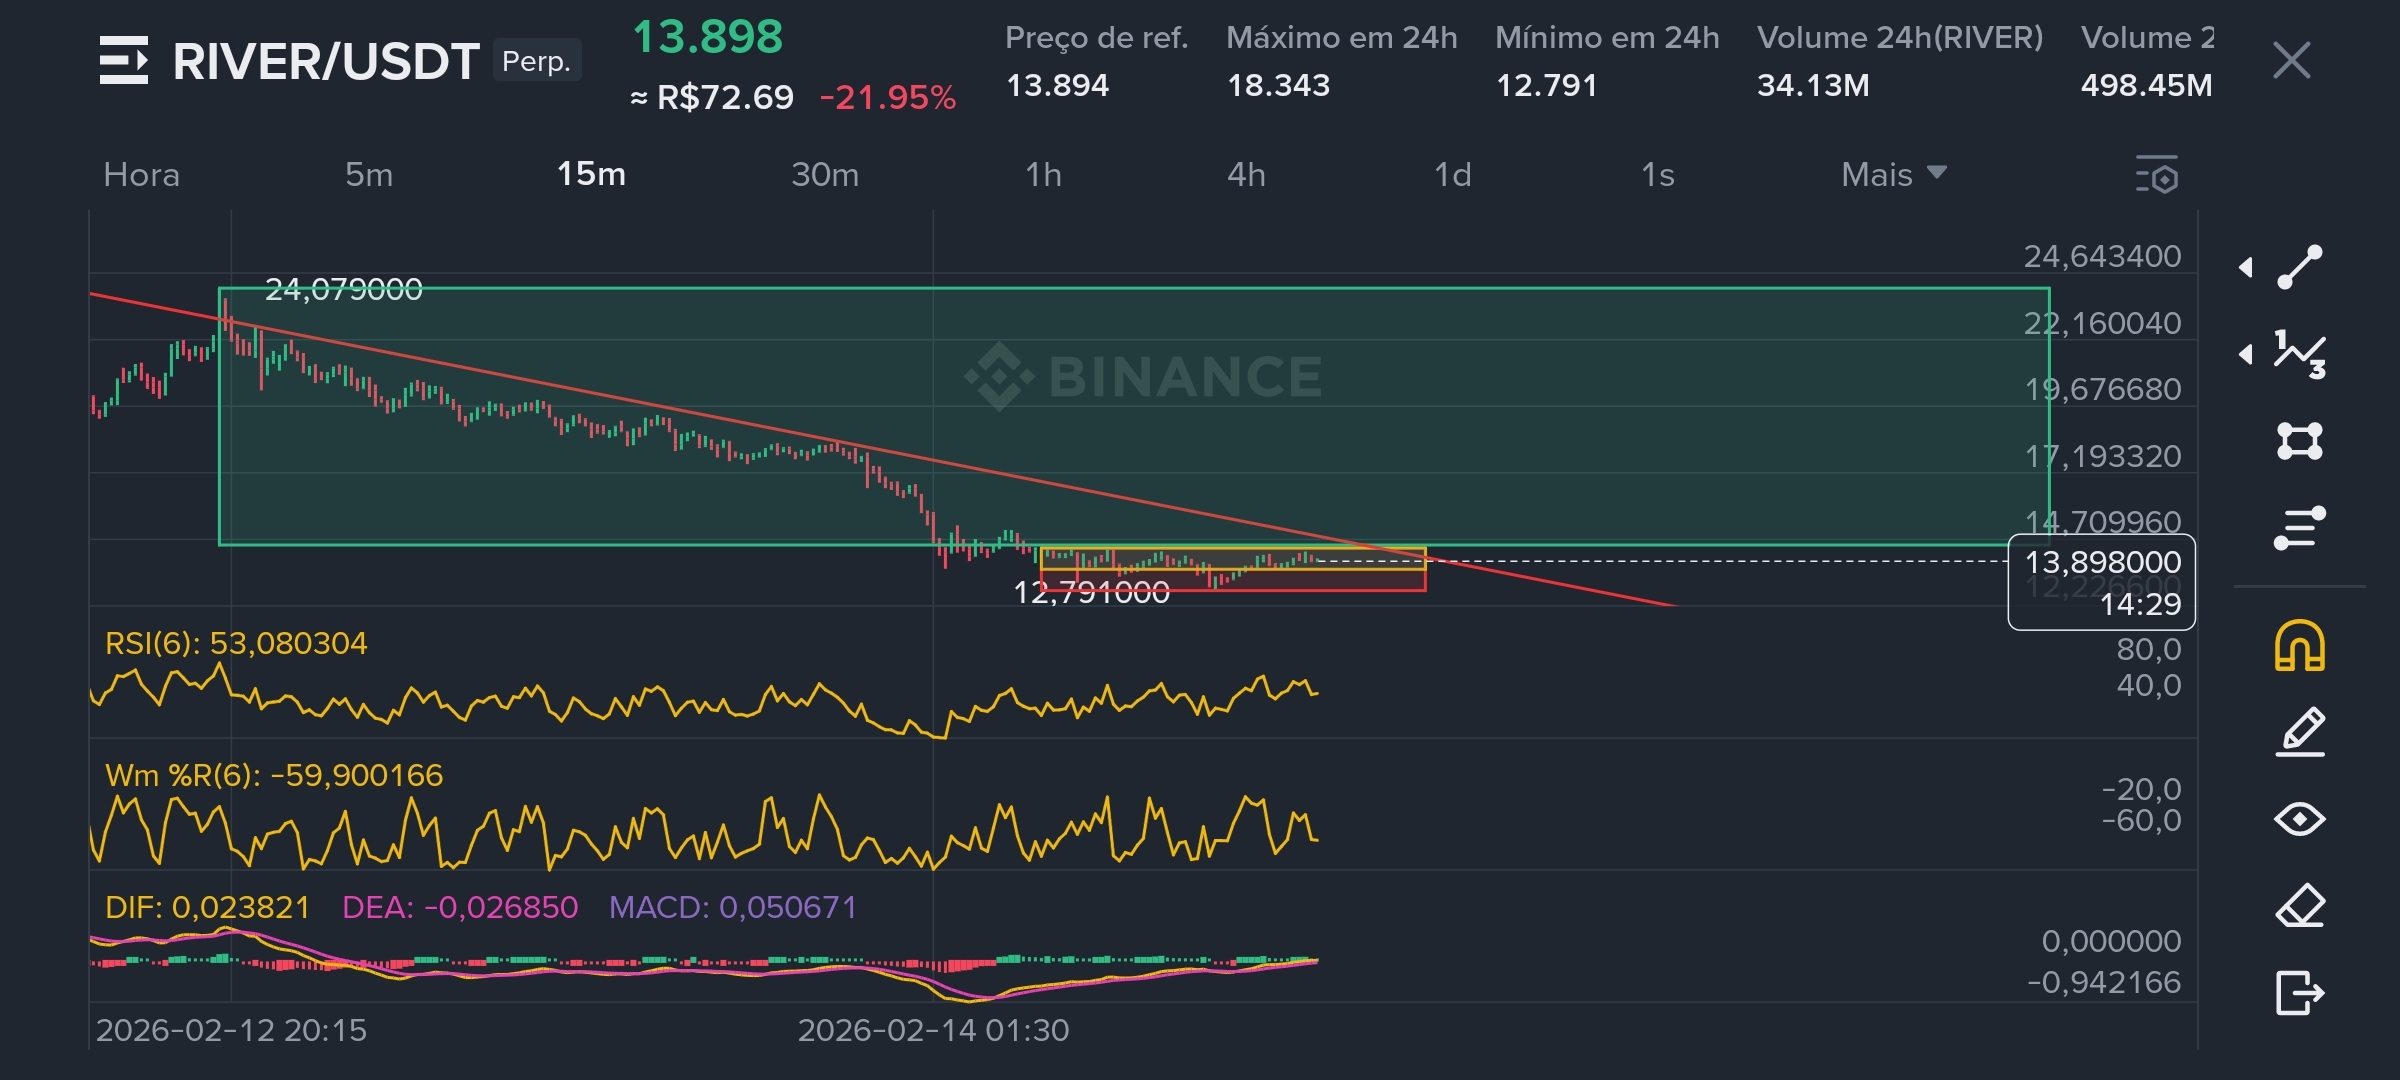Expand the Mais timeframe dropdown
The width and height of the screenshot is (2400, 1080).
point(1893,175)
